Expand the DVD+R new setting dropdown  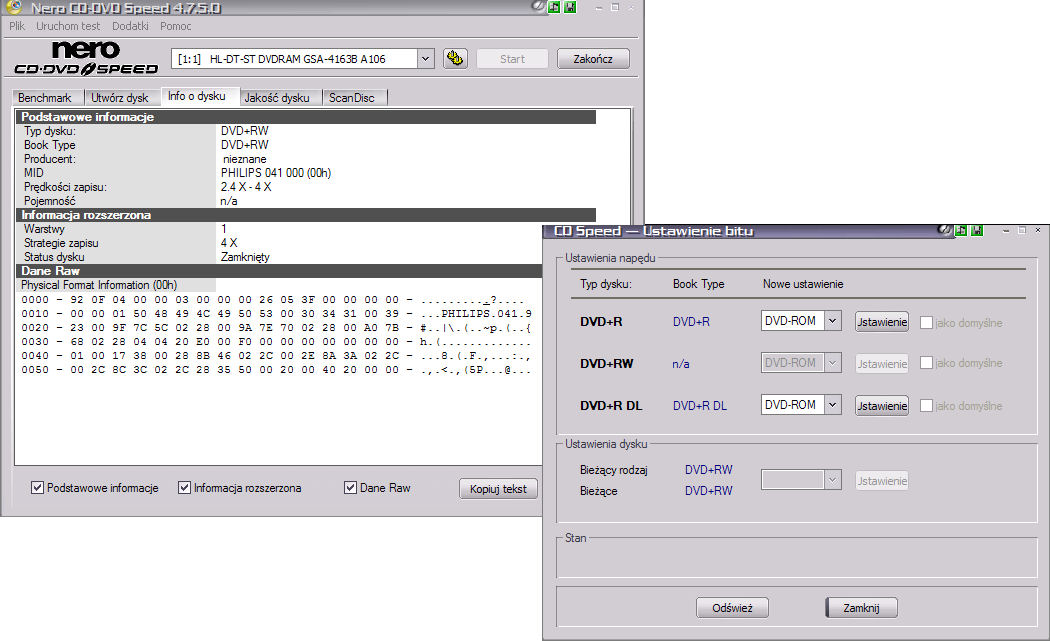832,321
